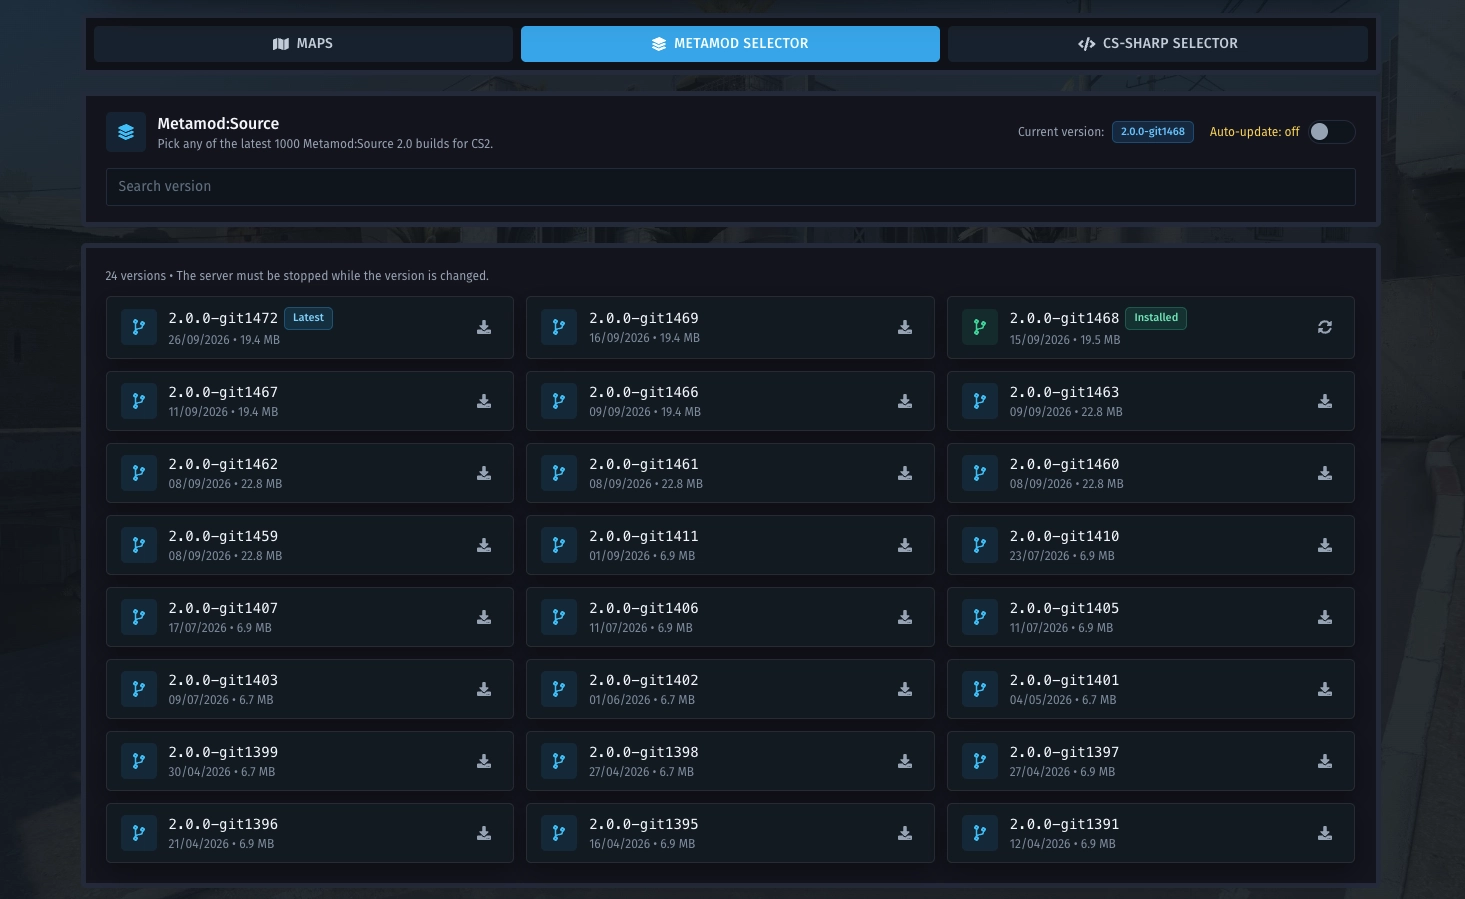The image size is (1465, 899).
Task: Download version 2.0.0-git1397
Action: click(1325, 761)
